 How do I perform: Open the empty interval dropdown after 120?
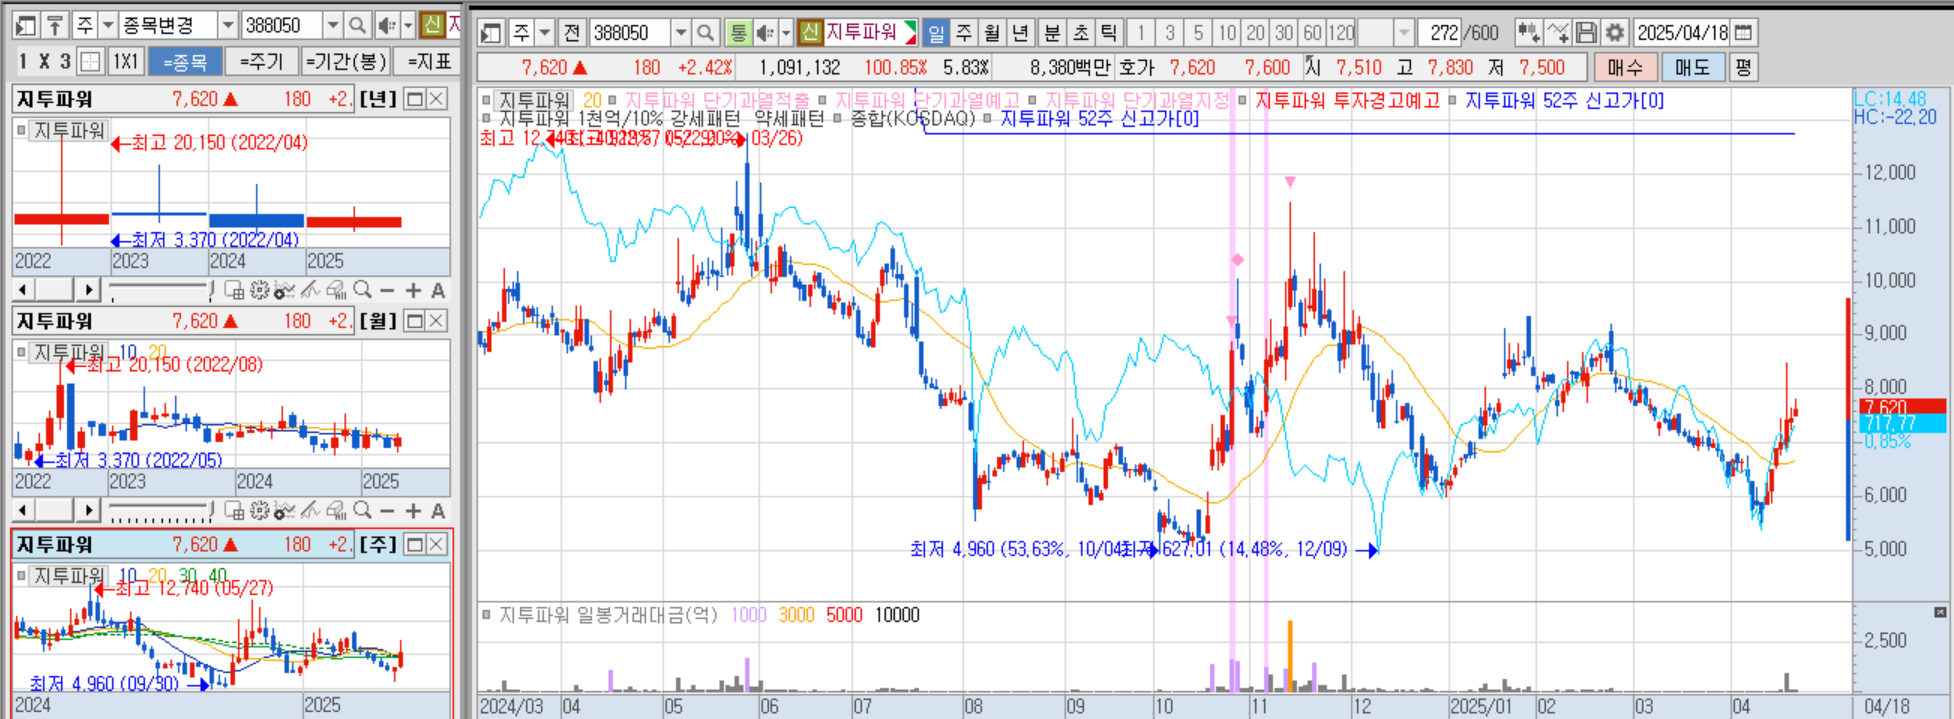click(x=1403, y=33)
